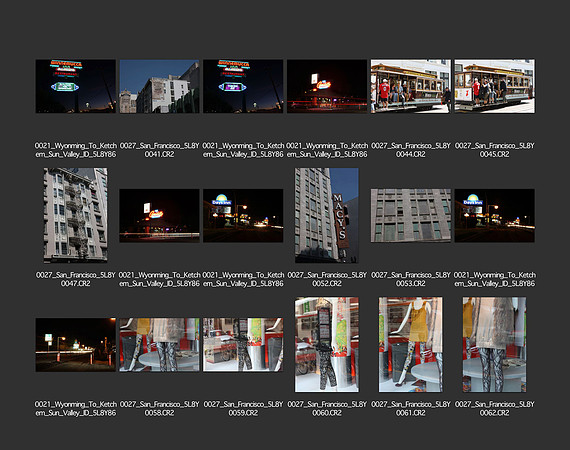Click the filename label ending 0052.CR2

tap(327, 279)
